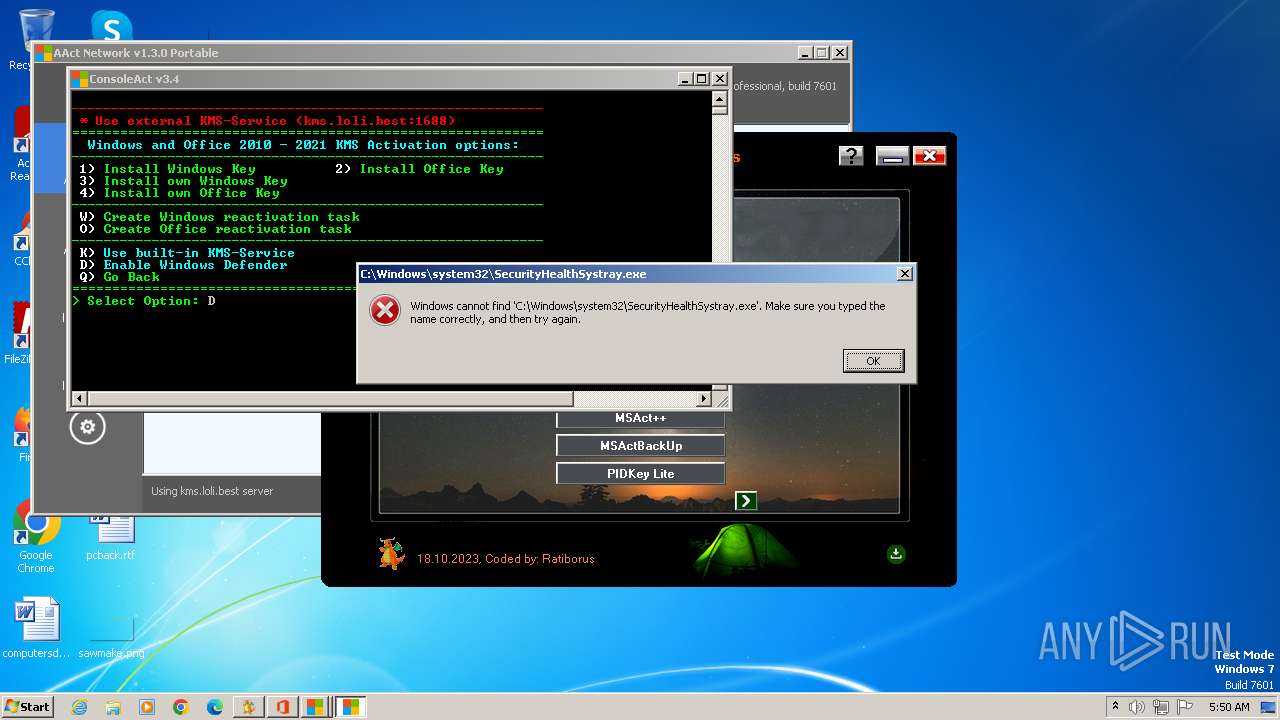The width and height of the screenshot is (1280, 720).
Task: Open Windows Explorer folder taskbar icon
Action: click(113, 707)
